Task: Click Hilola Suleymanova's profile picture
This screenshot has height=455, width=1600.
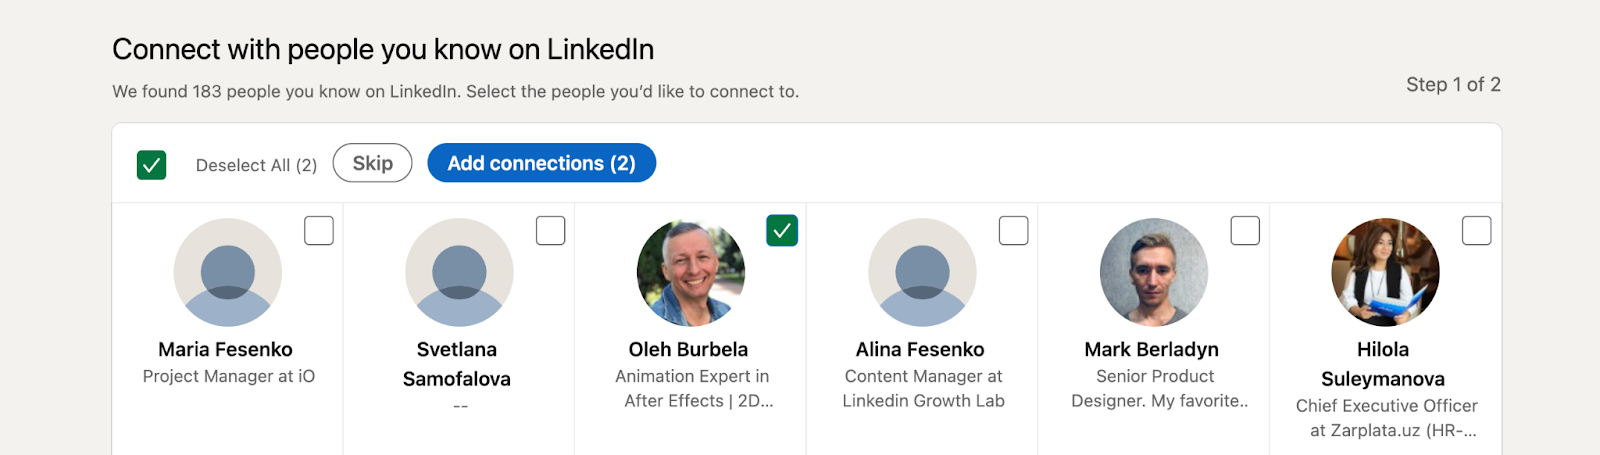Action: [x=1385, y=272]
